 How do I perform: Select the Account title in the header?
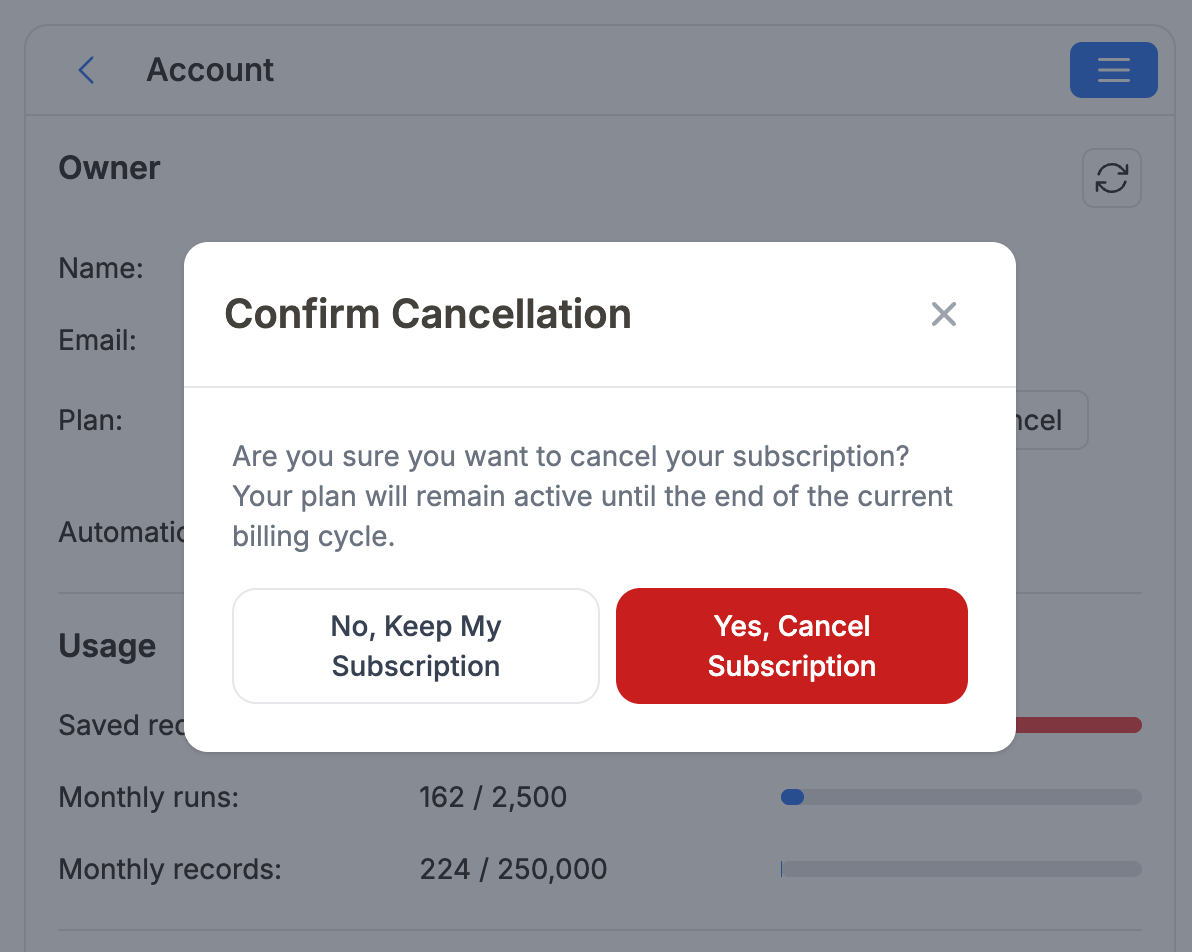pos(210,69)
